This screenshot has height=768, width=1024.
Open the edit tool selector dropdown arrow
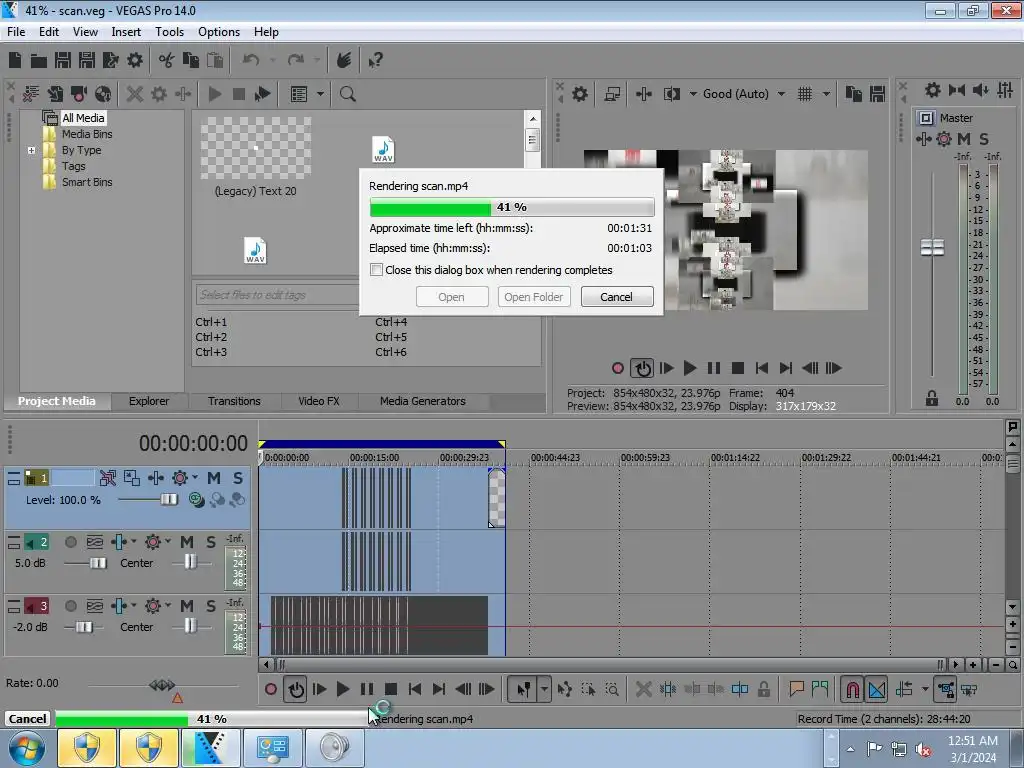click(544, 689)
